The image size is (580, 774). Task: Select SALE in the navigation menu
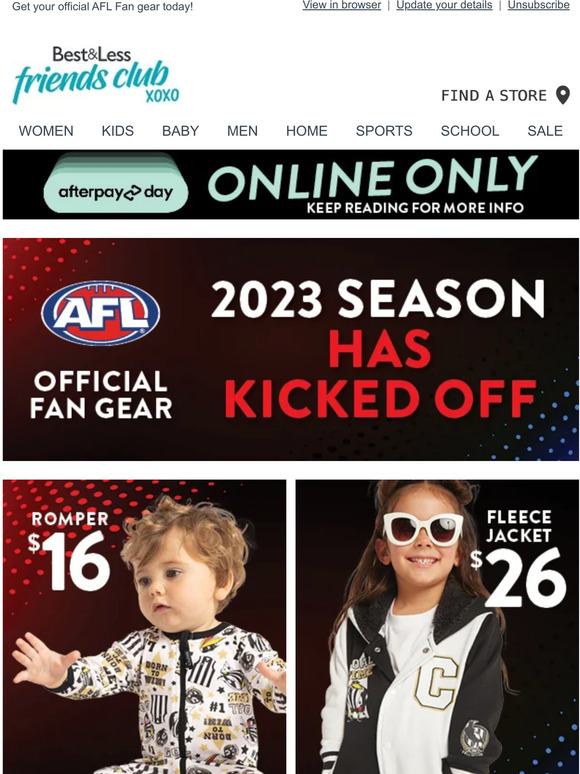[x=545, y=131]
